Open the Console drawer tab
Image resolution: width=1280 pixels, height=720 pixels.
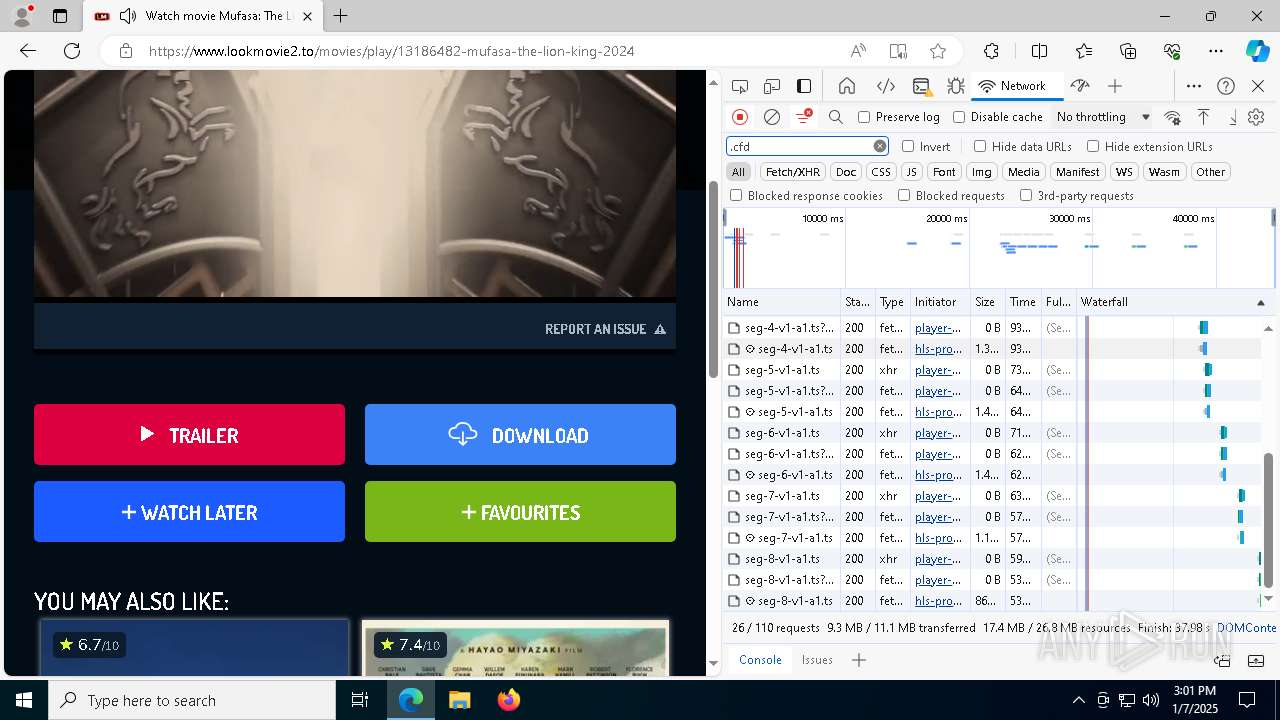(x=760, y=660)
